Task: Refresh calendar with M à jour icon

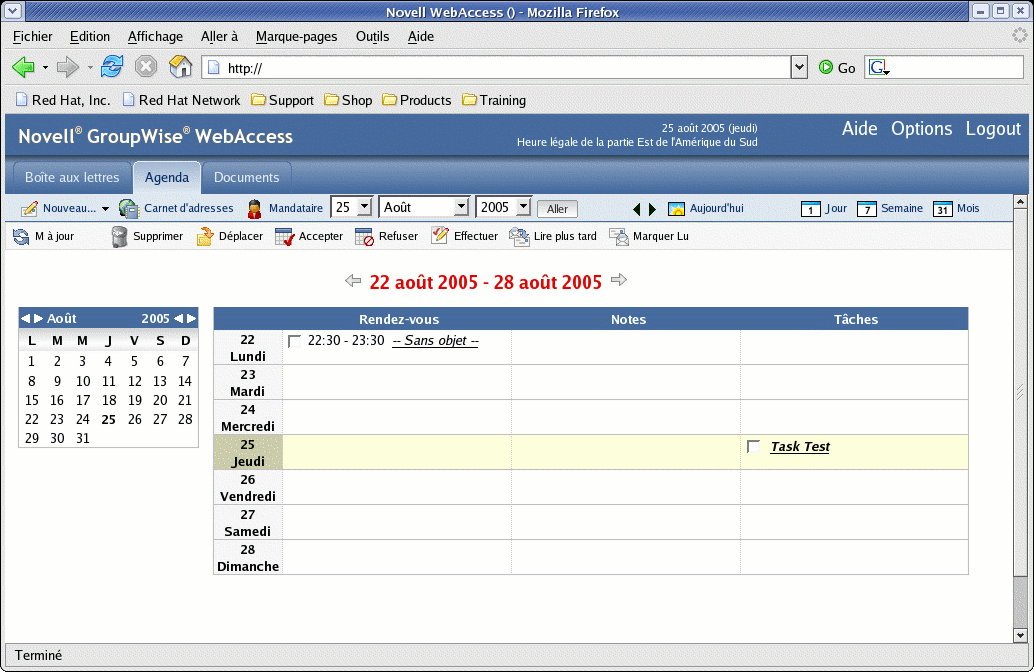Action: coord(21,236)
